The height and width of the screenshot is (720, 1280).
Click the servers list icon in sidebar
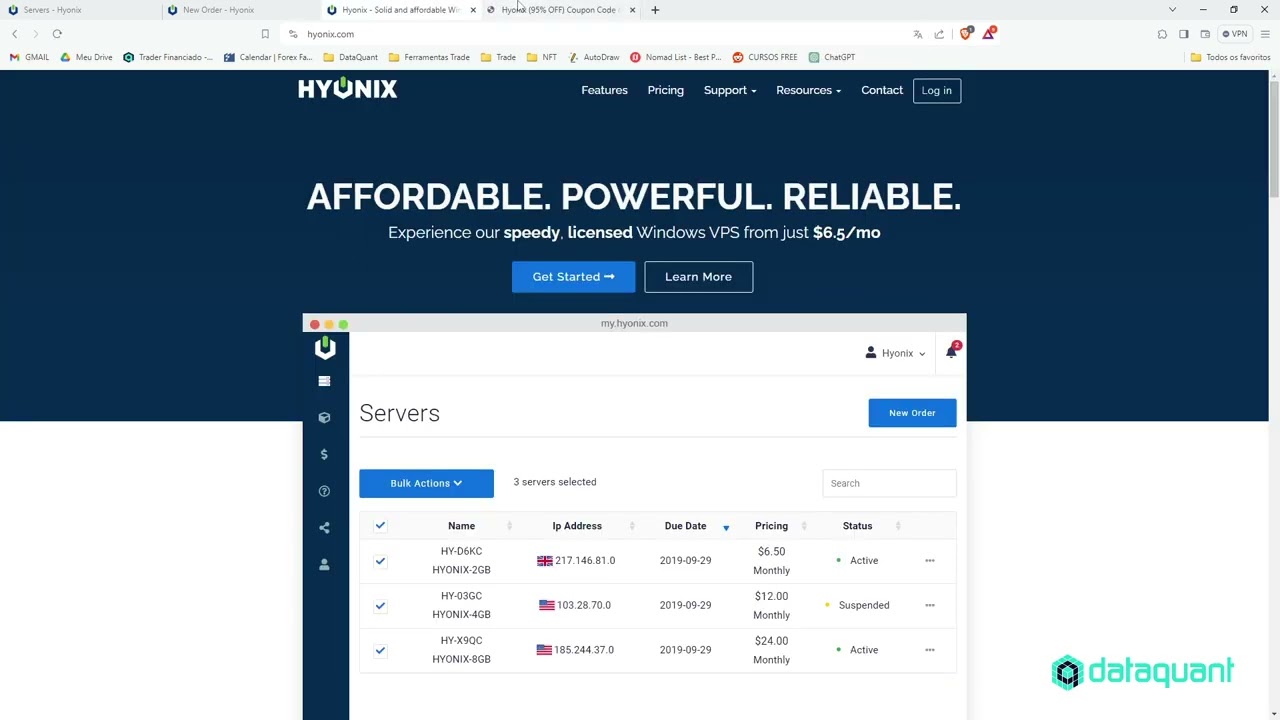324,381
